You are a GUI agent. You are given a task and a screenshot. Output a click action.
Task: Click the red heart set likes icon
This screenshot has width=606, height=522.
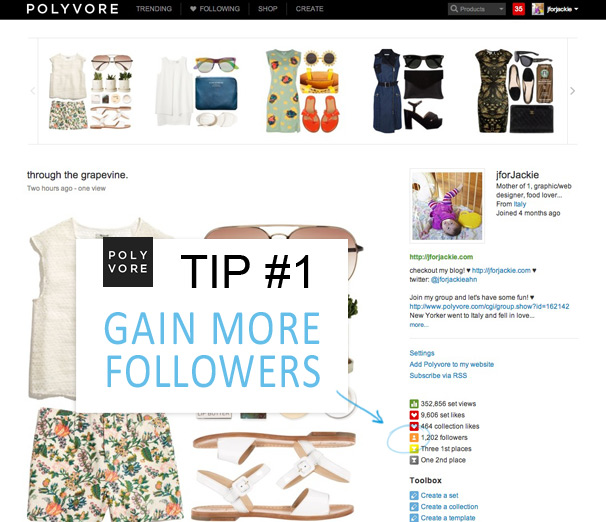click(414, 415)
